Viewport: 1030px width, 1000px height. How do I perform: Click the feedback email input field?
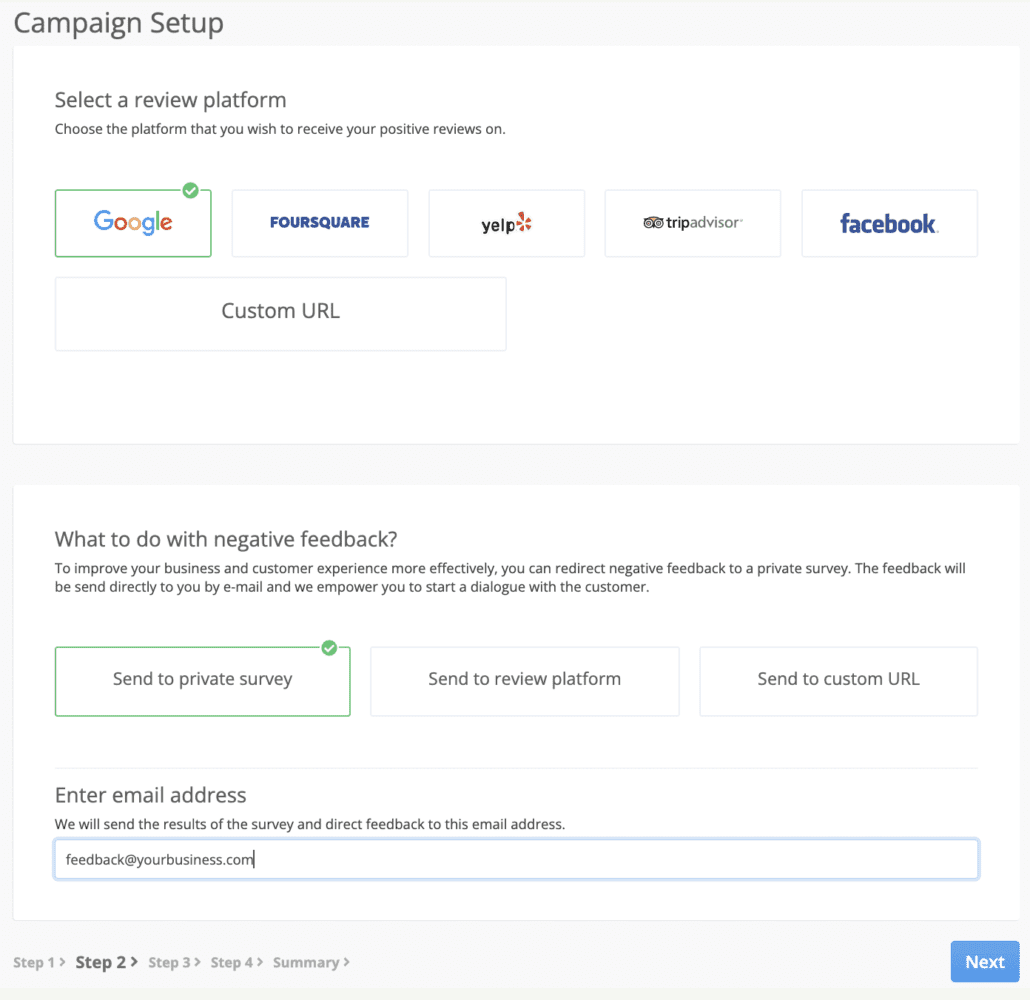pos(515,858)
